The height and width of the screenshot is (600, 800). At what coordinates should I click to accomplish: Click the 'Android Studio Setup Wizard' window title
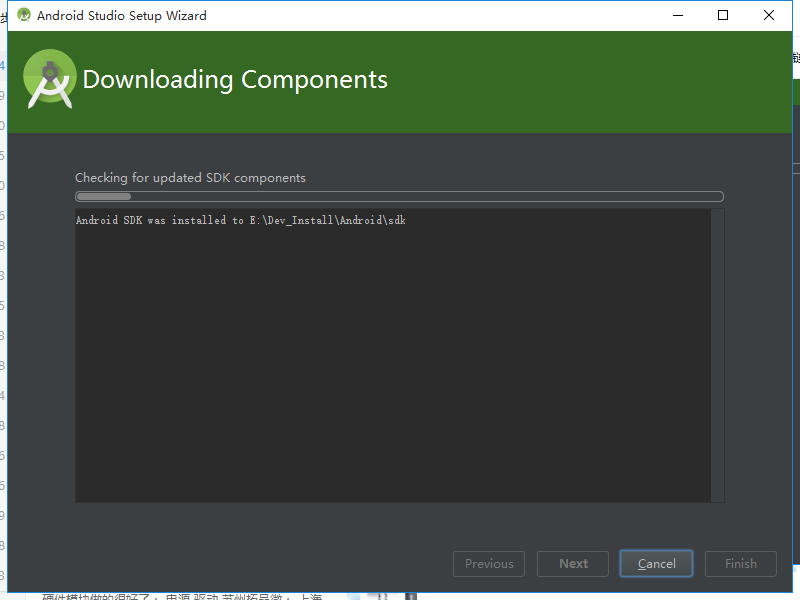[x=121, y=16]
